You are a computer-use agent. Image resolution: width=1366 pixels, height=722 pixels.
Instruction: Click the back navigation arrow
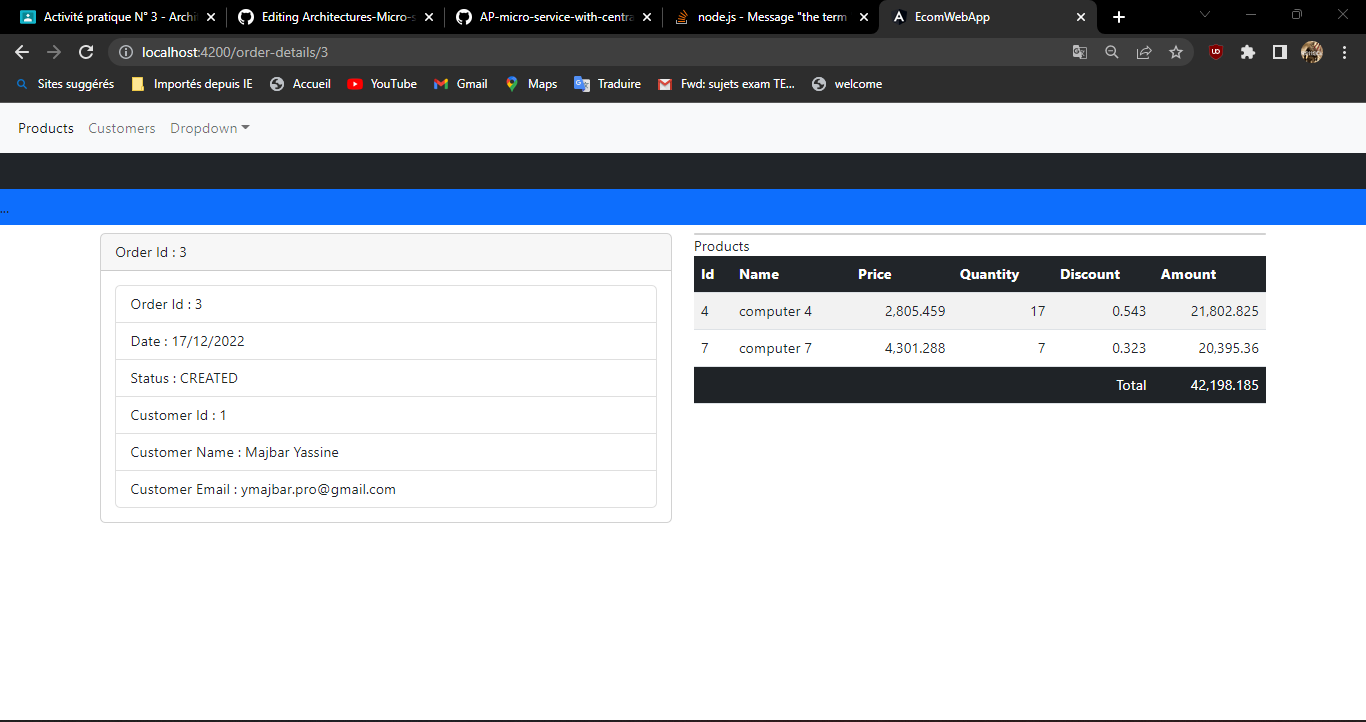[x=20, y=52]
